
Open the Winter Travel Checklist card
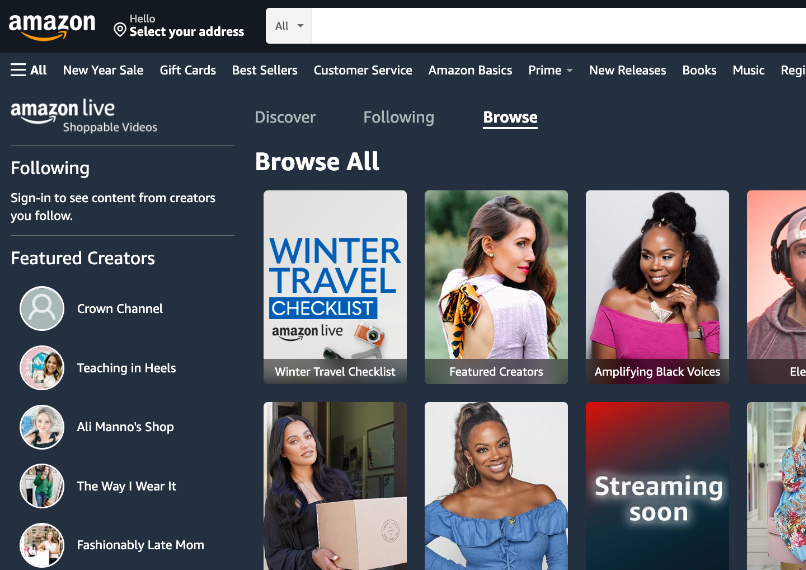coord(335,287)
